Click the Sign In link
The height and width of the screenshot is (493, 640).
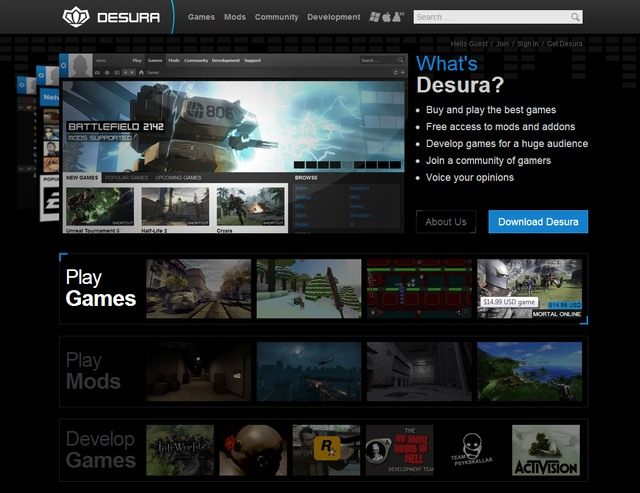click(527, 44)
